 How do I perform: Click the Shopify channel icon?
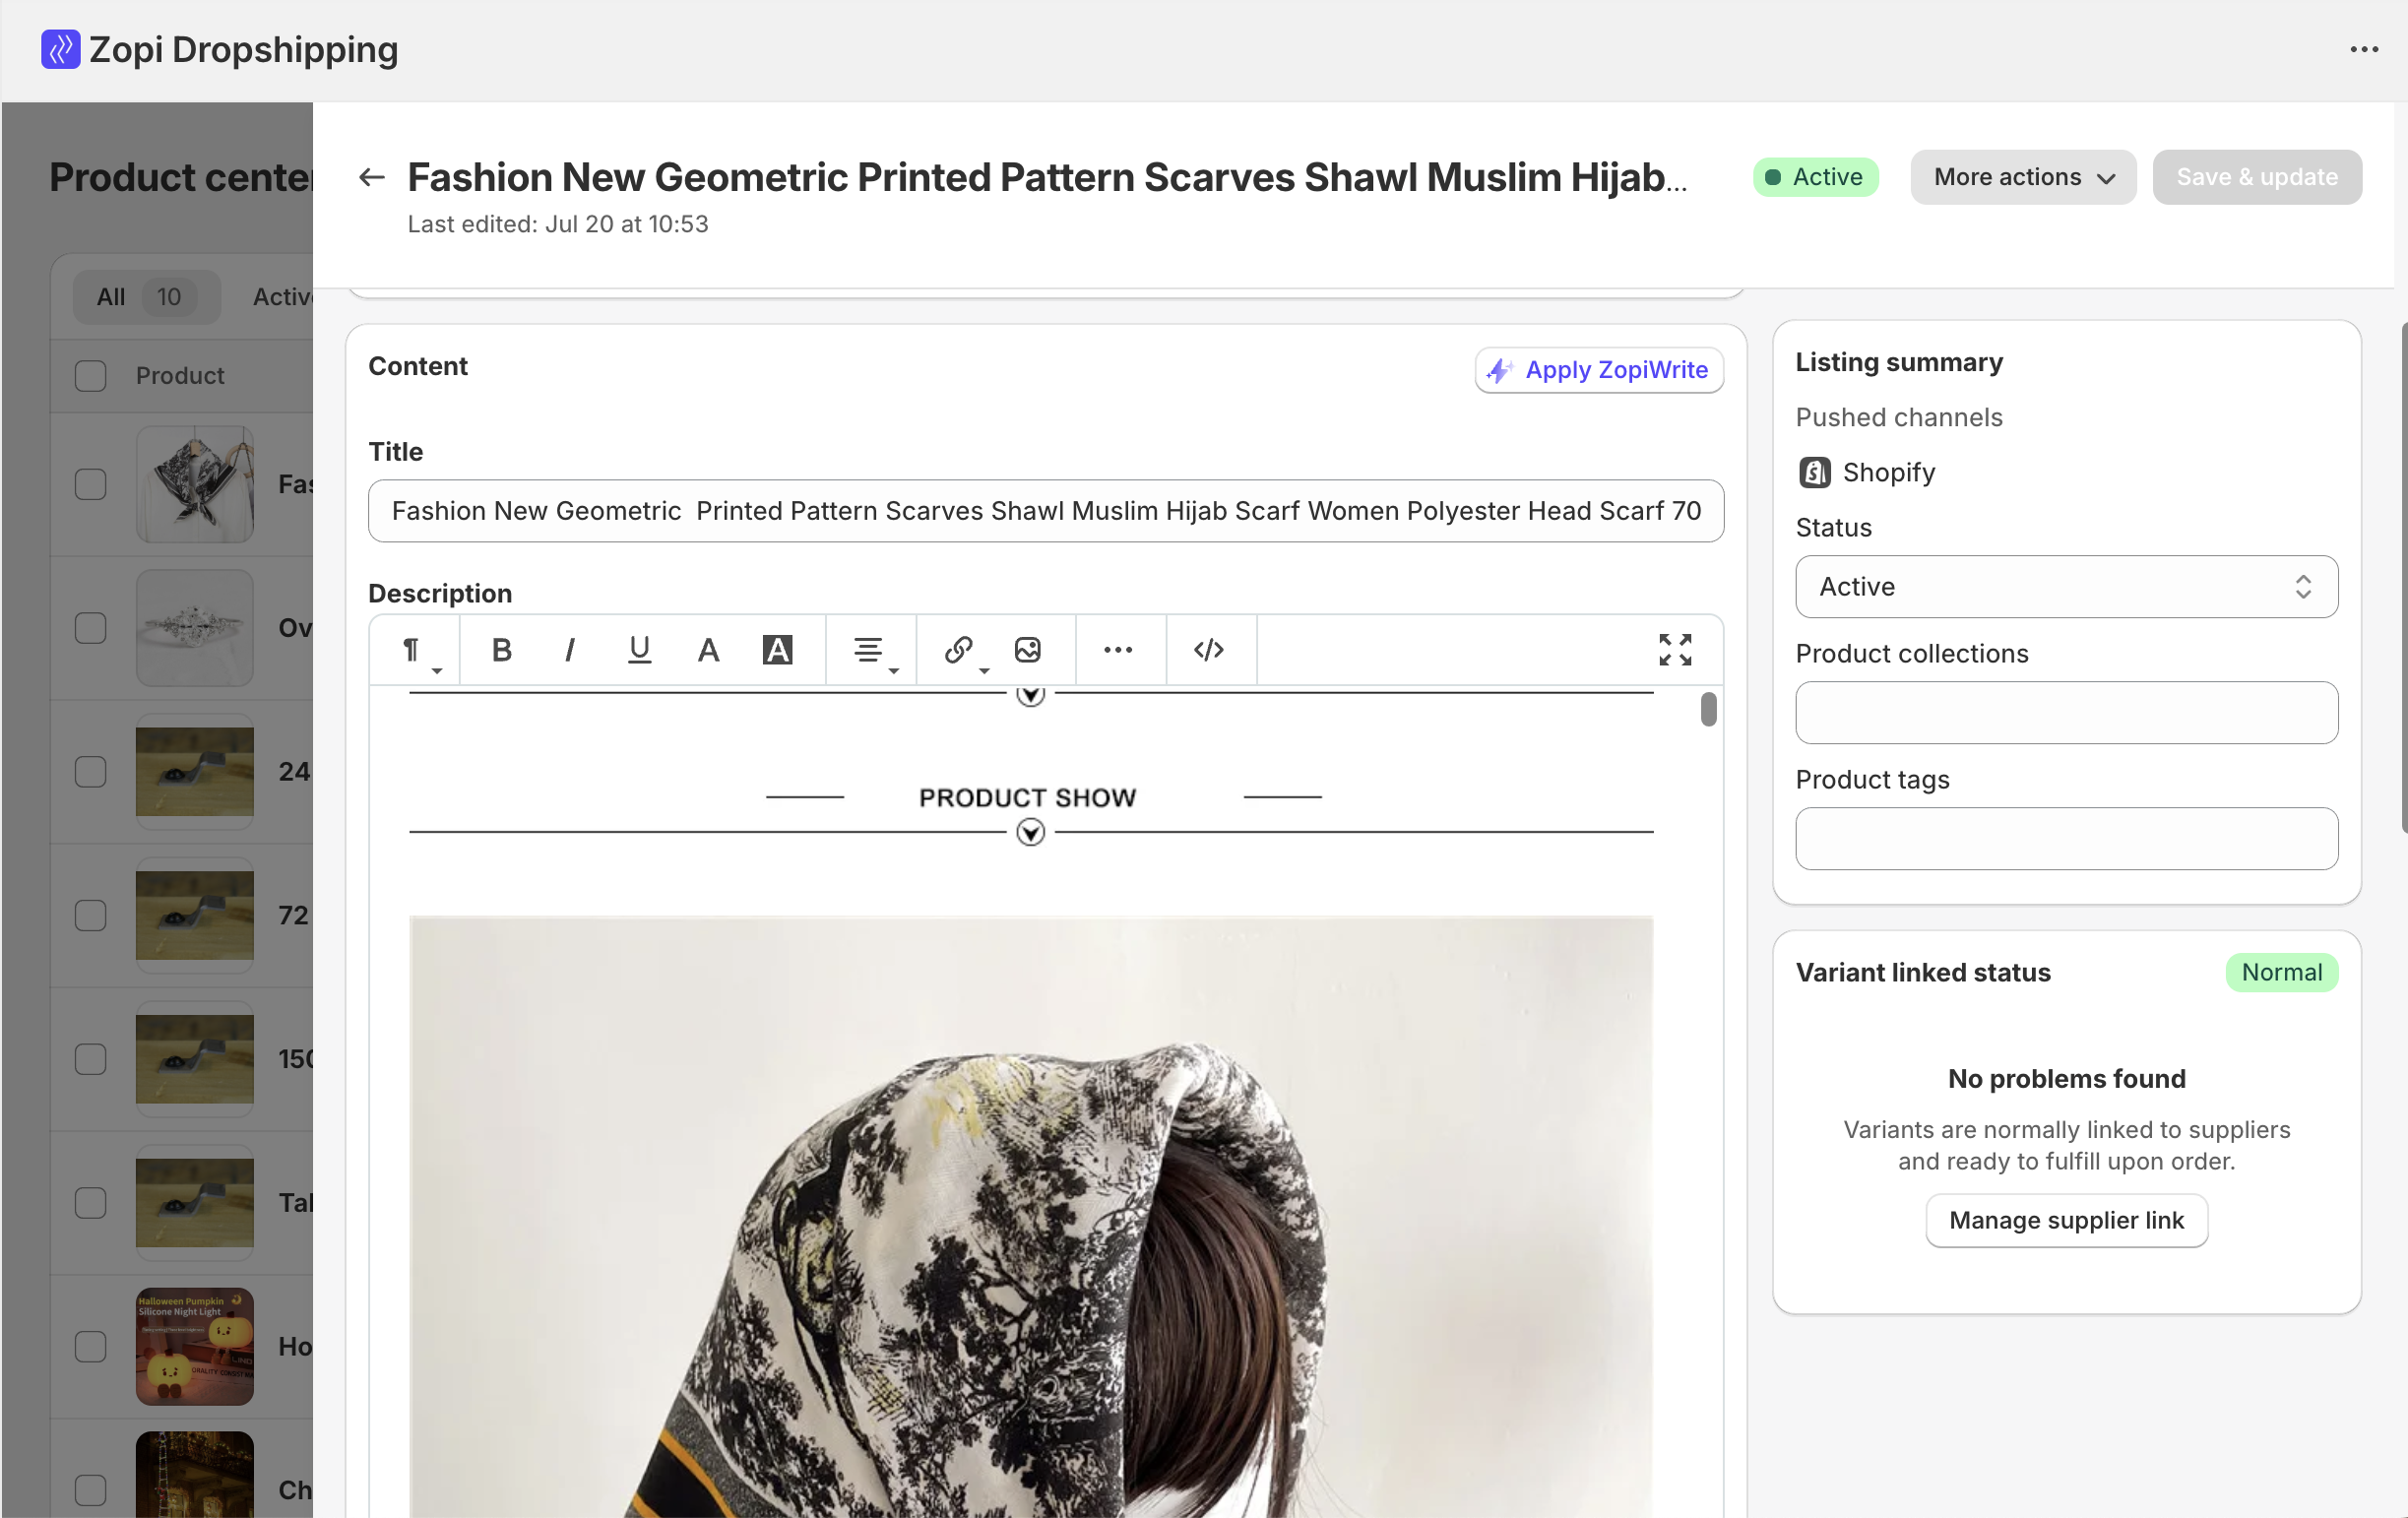click(x=1814, y=472)
